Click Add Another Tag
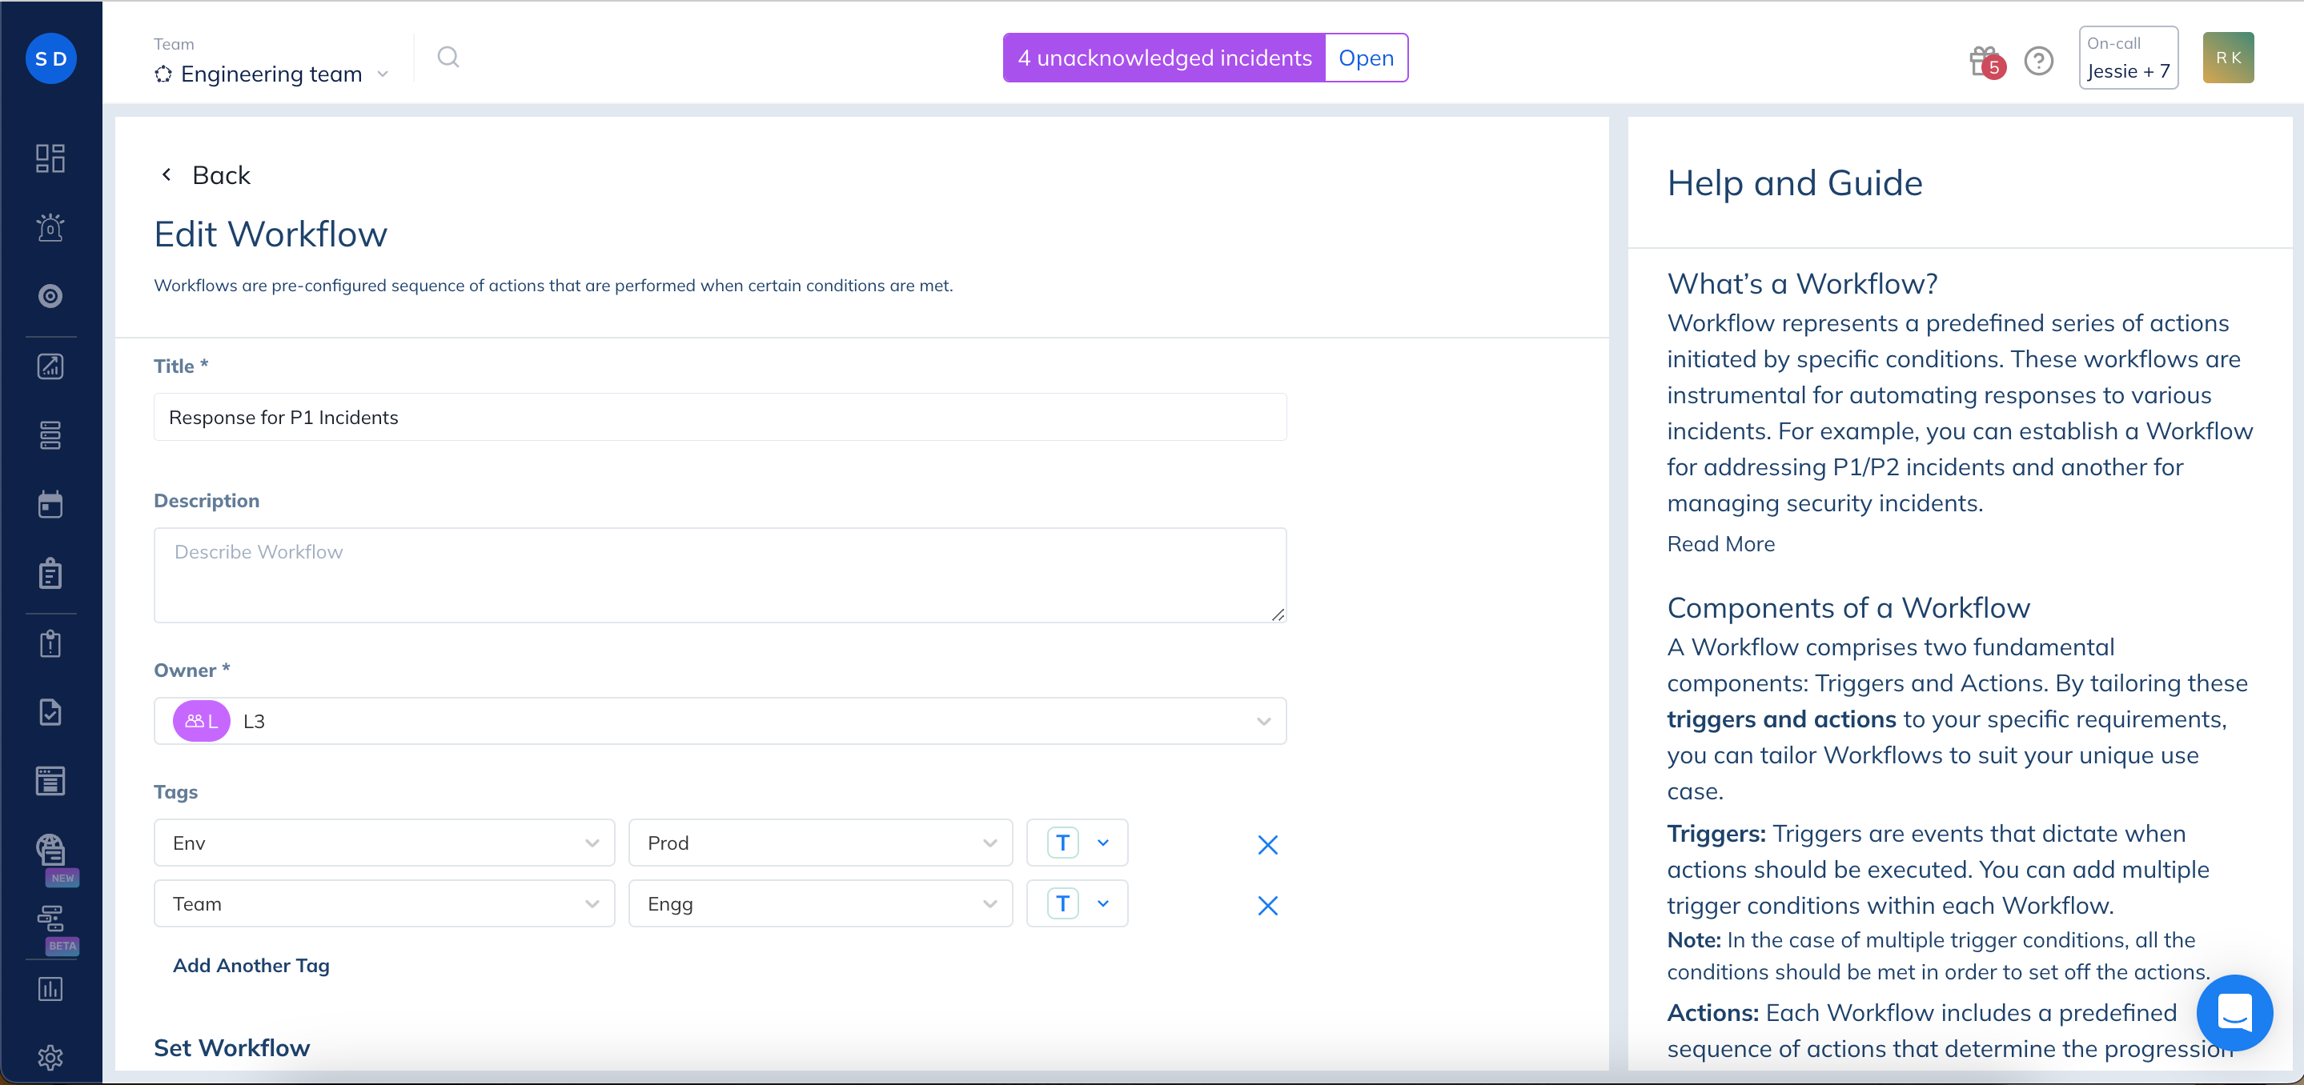2304x1085 pixels. tap(251, 965)
